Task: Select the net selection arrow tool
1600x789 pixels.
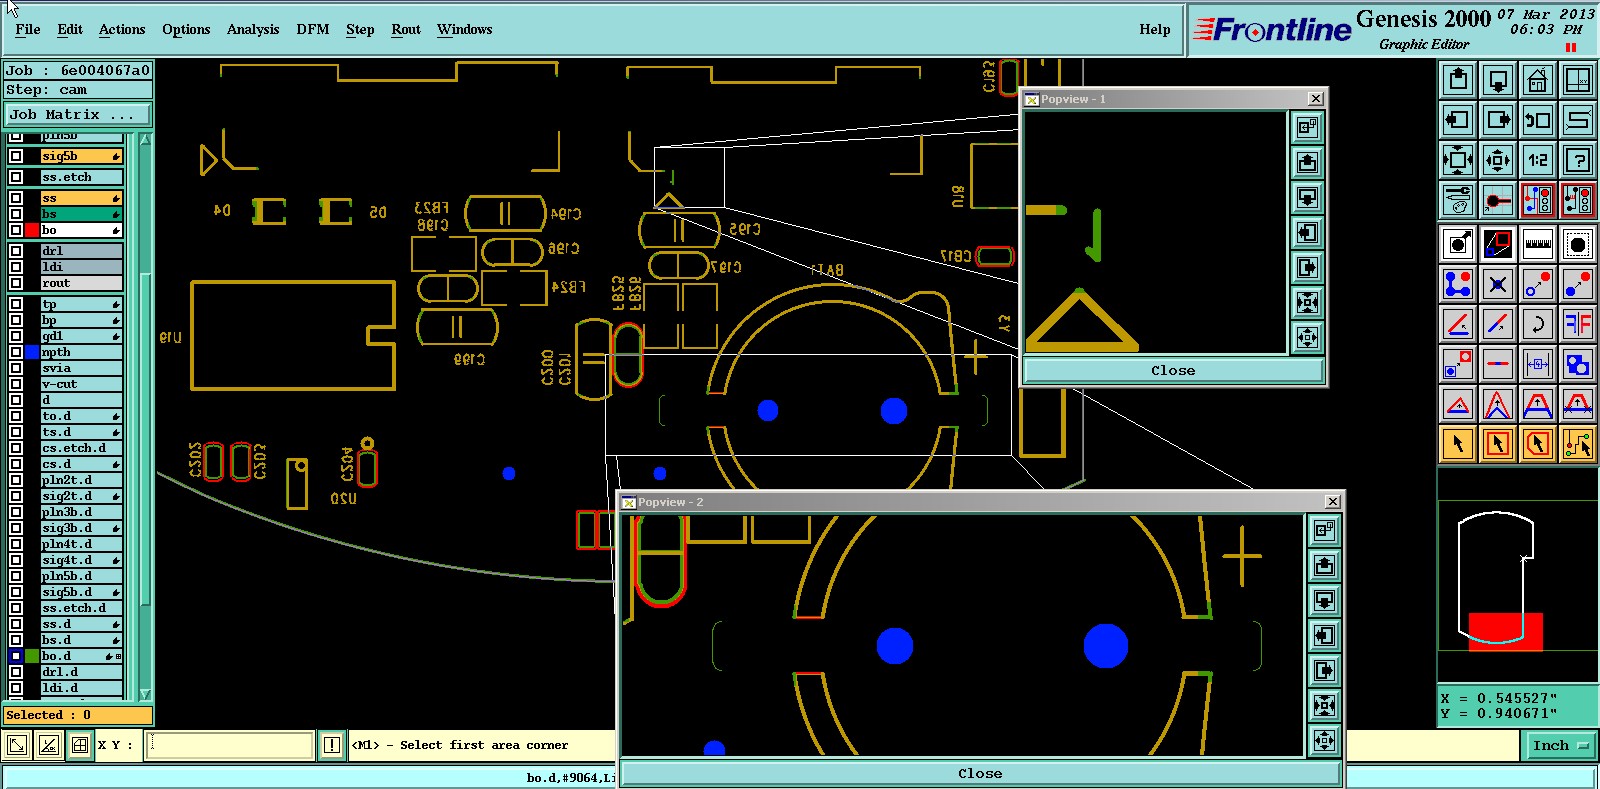Action: point(1578,443)
